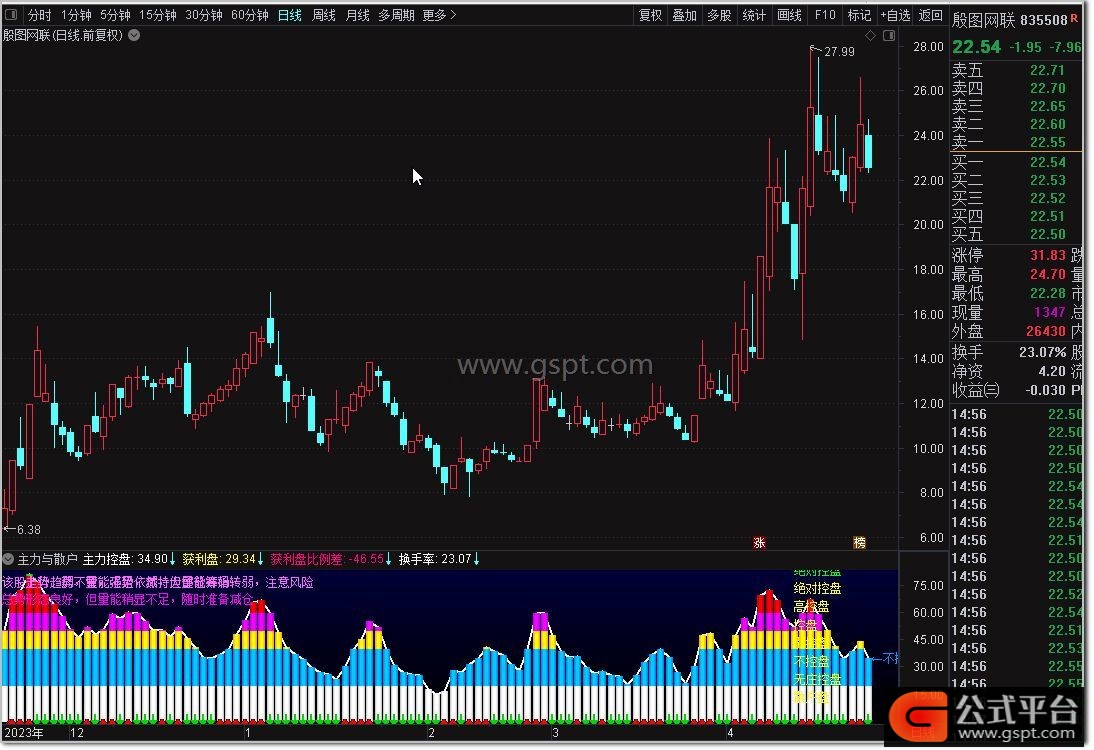Open dropdown next to 殷图网联(日线 前复权)

click(x=134, y=35)
